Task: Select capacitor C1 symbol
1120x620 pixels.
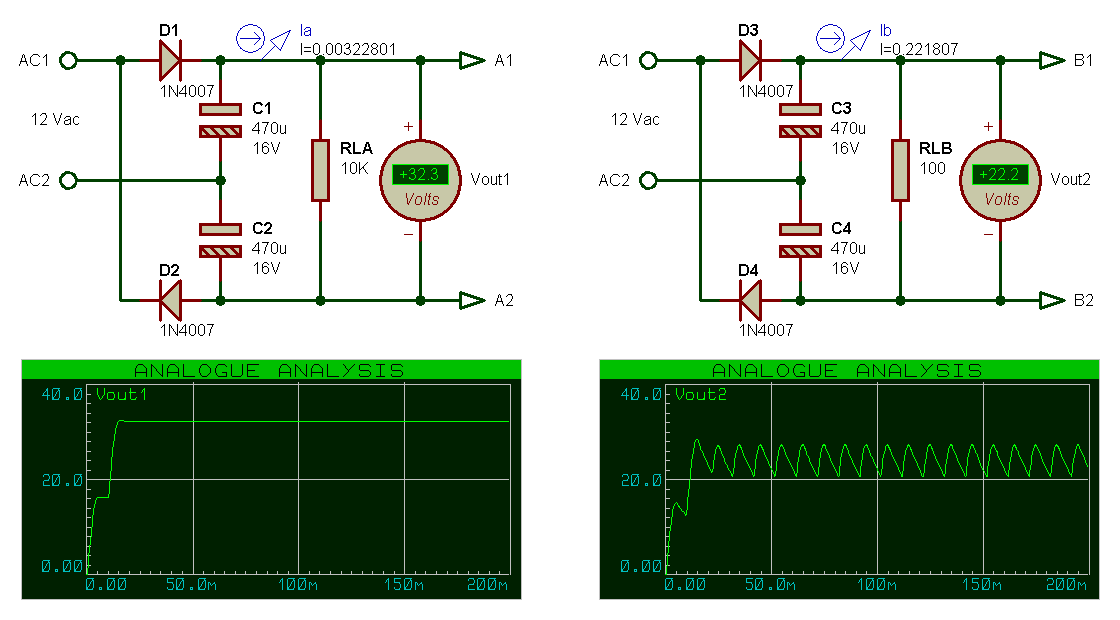Action: click(x=221, y=120)
